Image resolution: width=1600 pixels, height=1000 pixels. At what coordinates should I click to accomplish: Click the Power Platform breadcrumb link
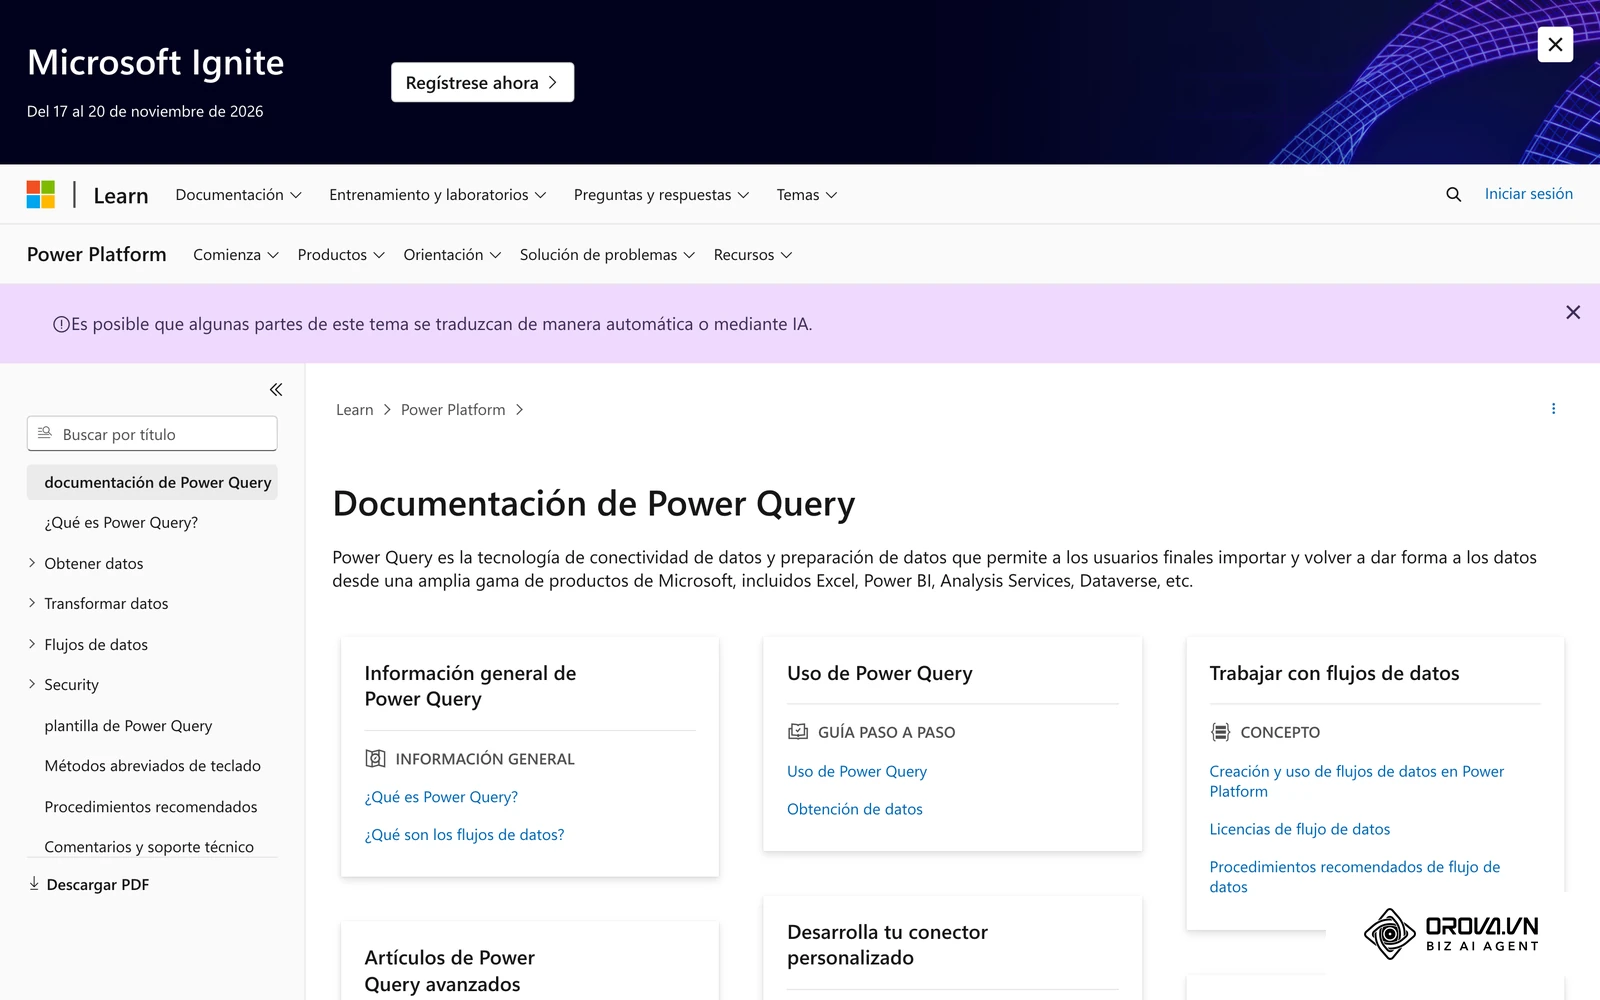pyautogui.click(x=453, y=410)
